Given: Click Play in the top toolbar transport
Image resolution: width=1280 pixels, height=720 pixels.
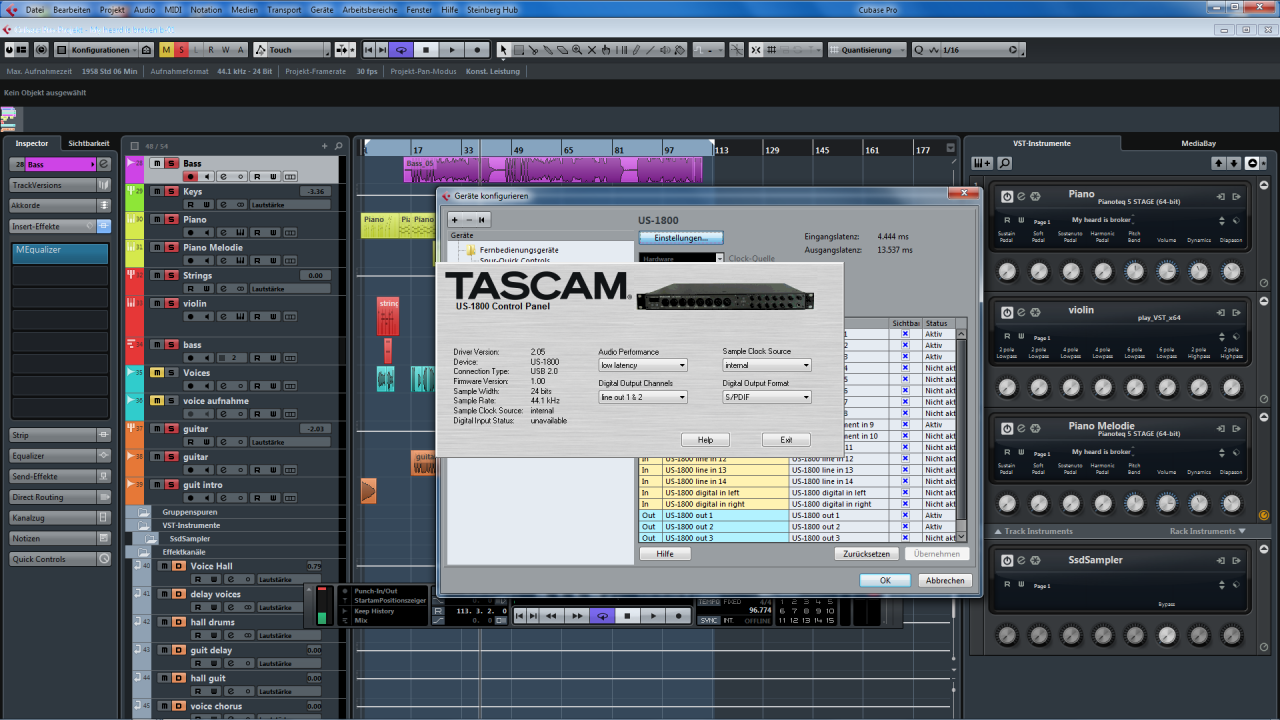Looking at the screenshot, I should pos(452,50).
